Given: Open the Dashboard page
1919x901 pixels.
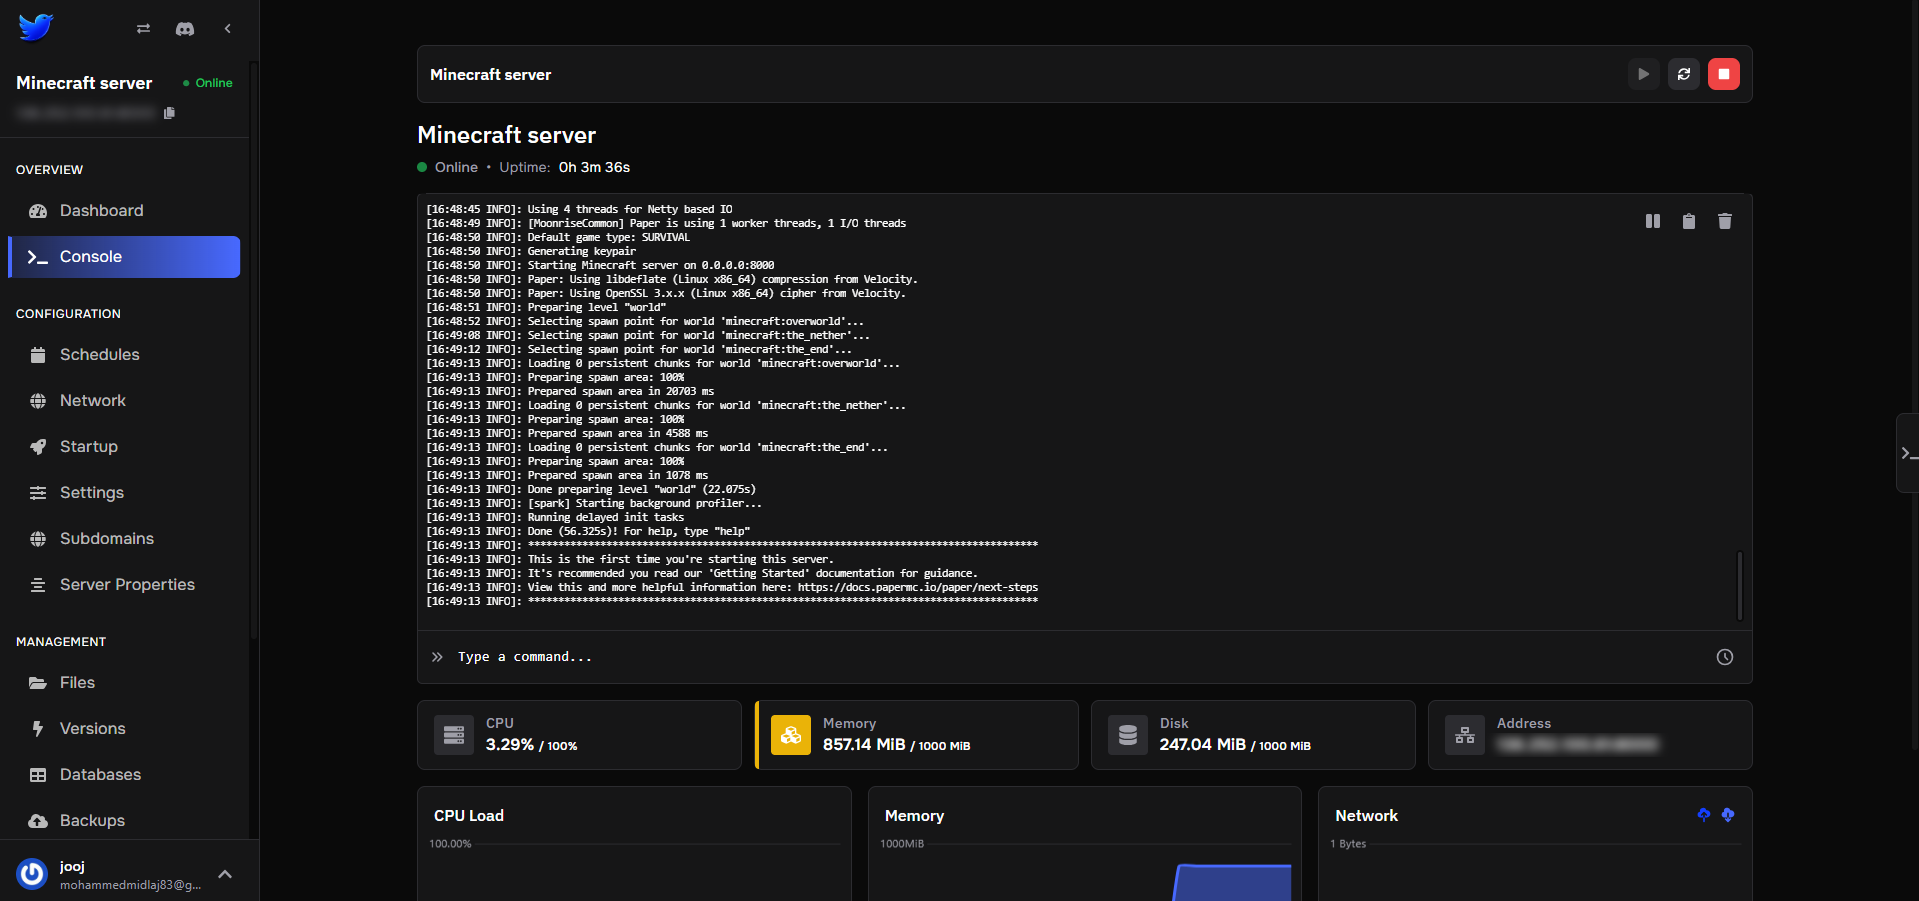Looking at the screenshot, I should 124,211.
